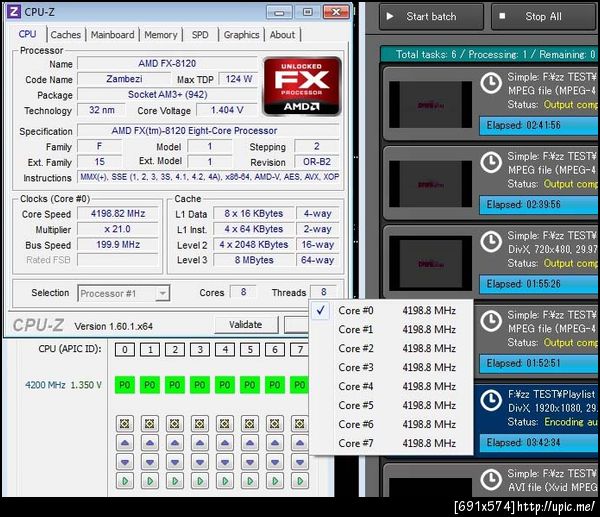Open the About tab in CPU-Z
This screenshot has height=517, width=600.
282,35
